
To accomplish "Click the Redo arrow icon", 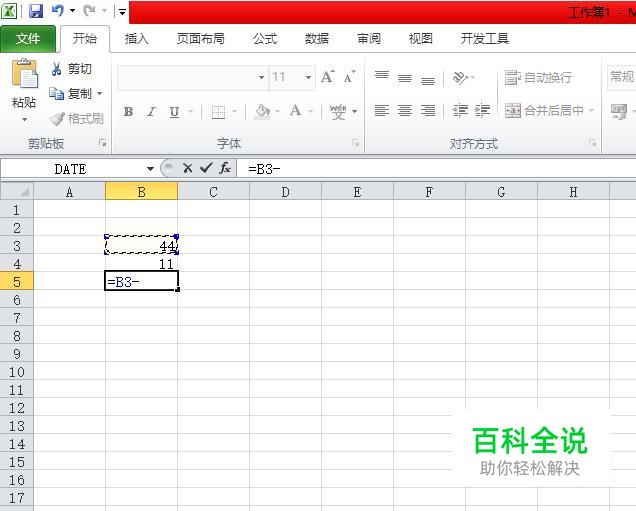I will [x=89, y=11].
